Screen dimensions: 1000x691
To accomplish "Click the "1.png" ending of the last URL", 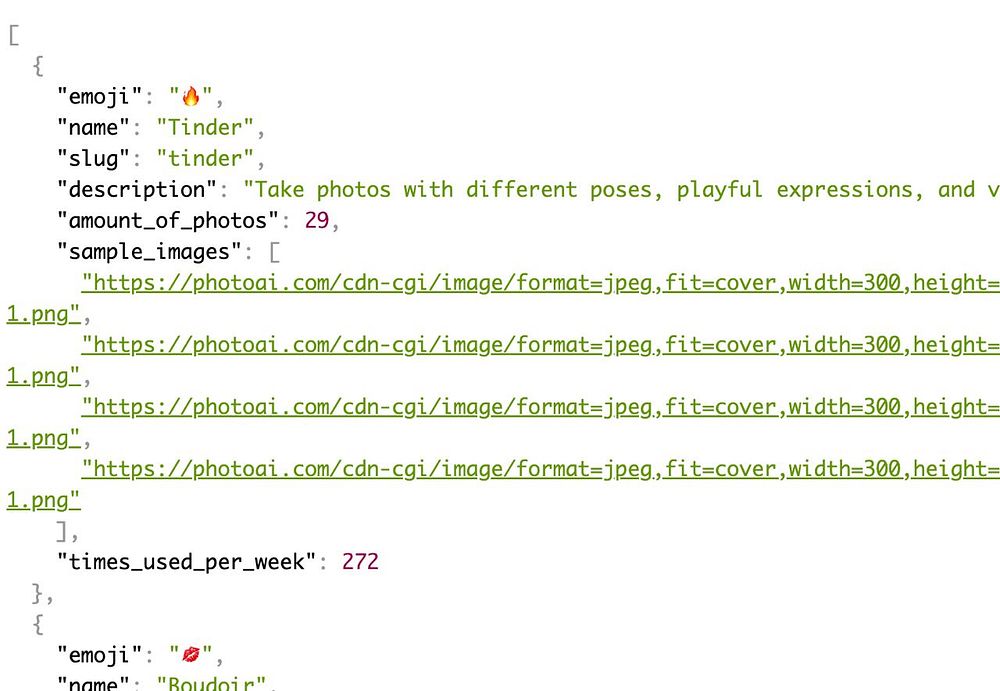I will pyautogui.click(x=43, y=501).
